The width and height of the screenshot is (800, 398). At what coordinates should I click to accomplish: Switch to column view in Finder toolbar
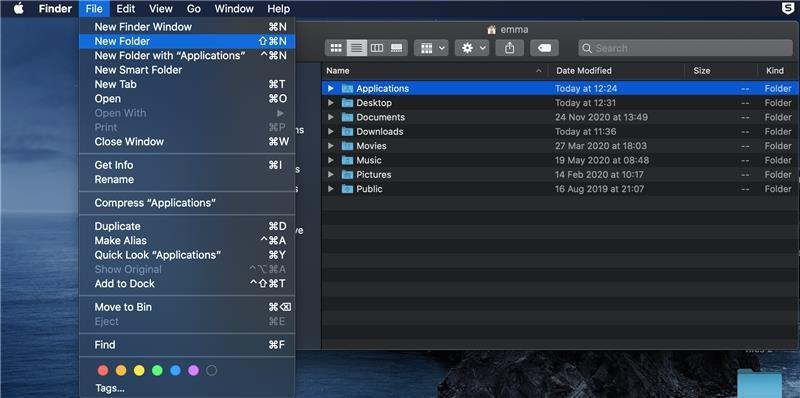coord(377,48)
